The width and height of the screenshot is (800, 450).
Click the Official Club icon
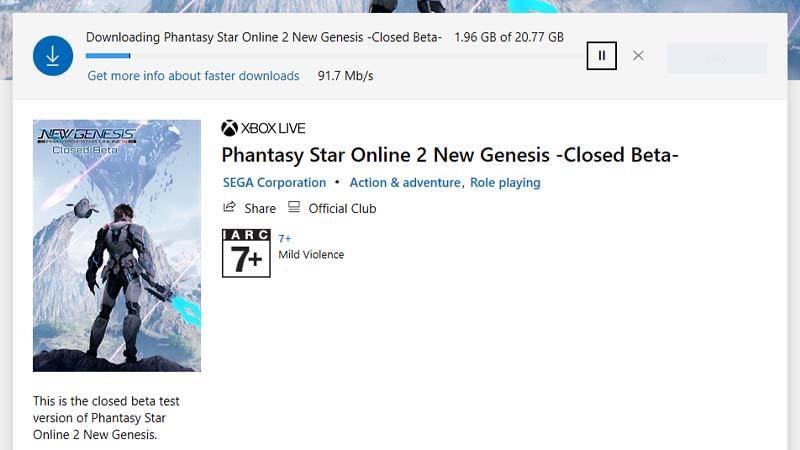[x=294, y=208]
